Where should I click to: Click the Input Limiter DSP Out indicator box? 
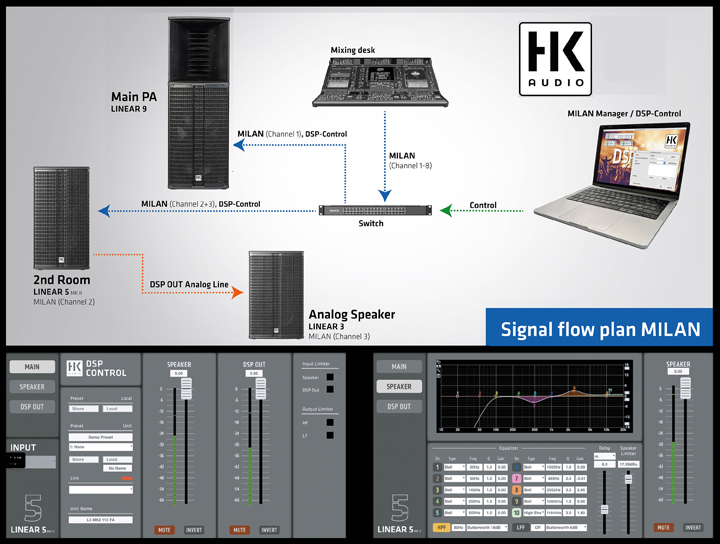330,389
